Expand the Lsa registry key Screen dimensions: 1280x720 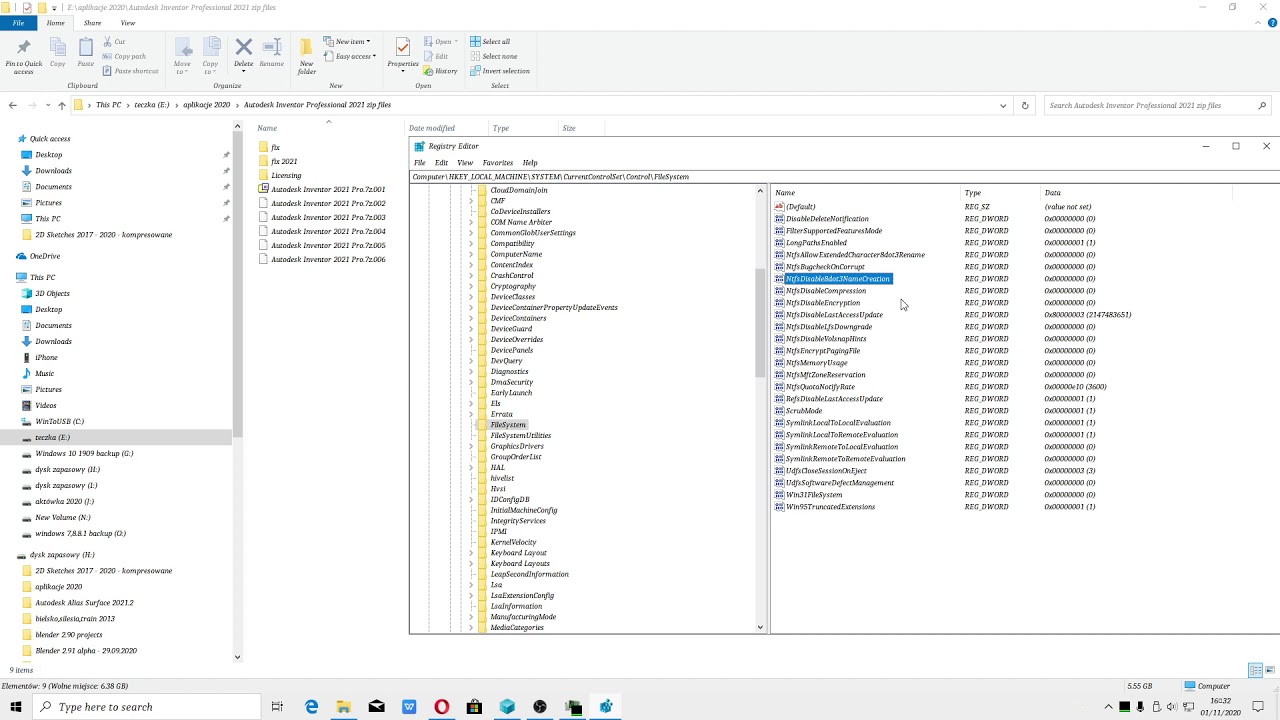tap(471, 585)
